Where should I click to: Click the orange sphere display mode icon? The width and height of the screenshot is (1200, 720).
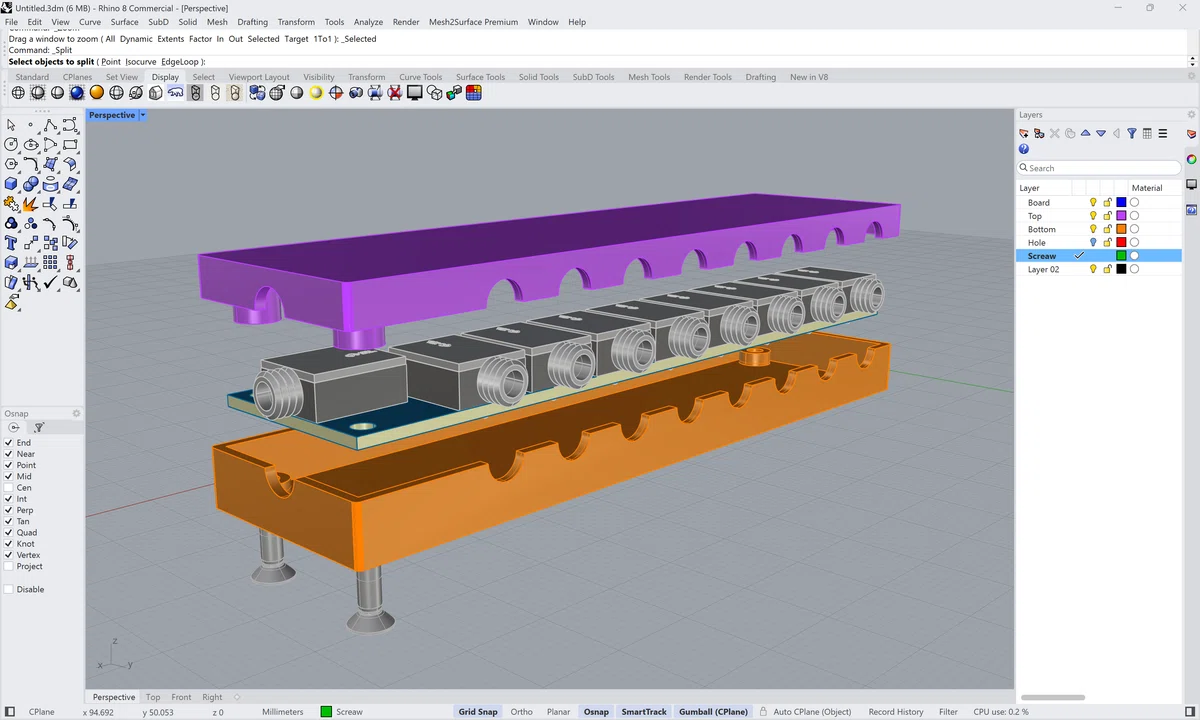pyautogui.click(x=96, y=93)
